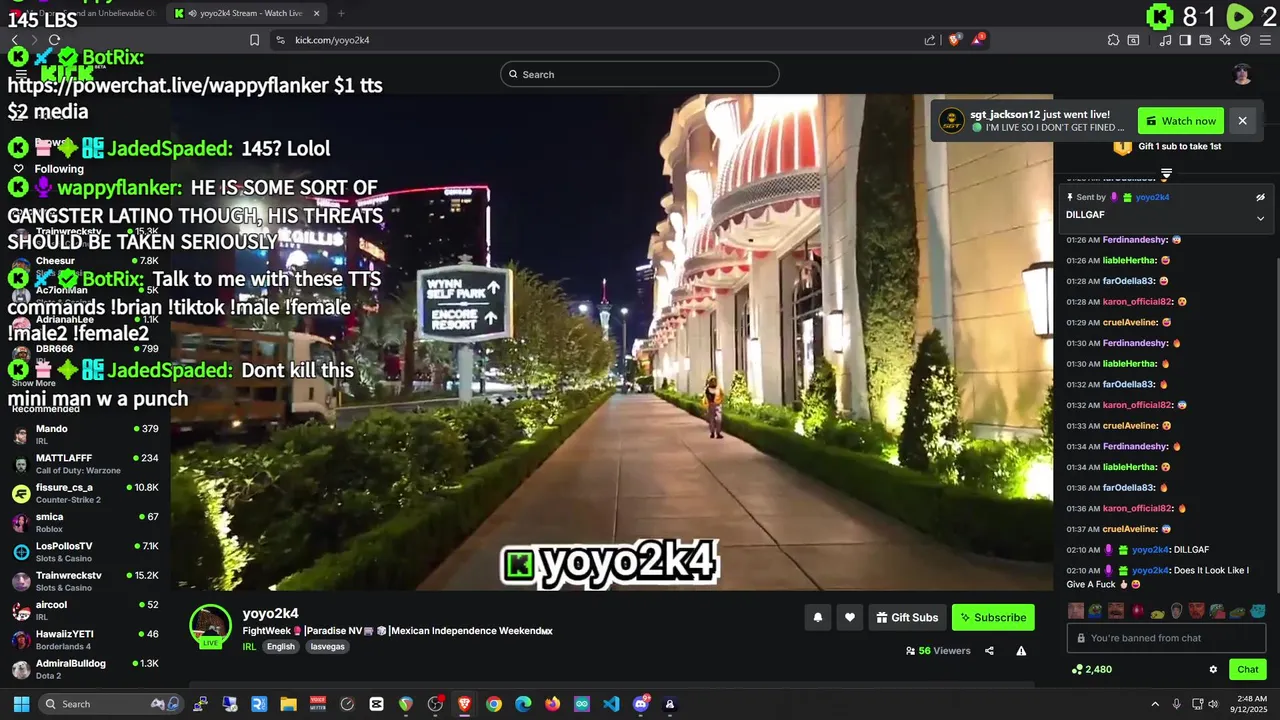
Task: Switch to the yoyo2k4 Stream browser tab
Action: [247, 13]
